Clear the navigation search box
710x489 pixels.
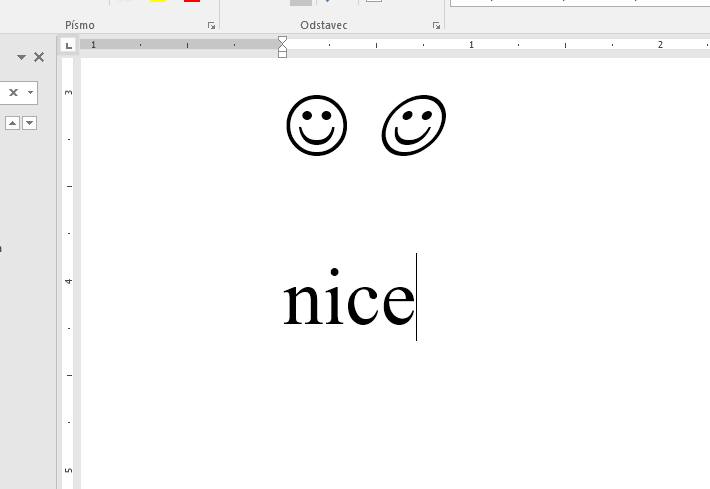point(14,92)
